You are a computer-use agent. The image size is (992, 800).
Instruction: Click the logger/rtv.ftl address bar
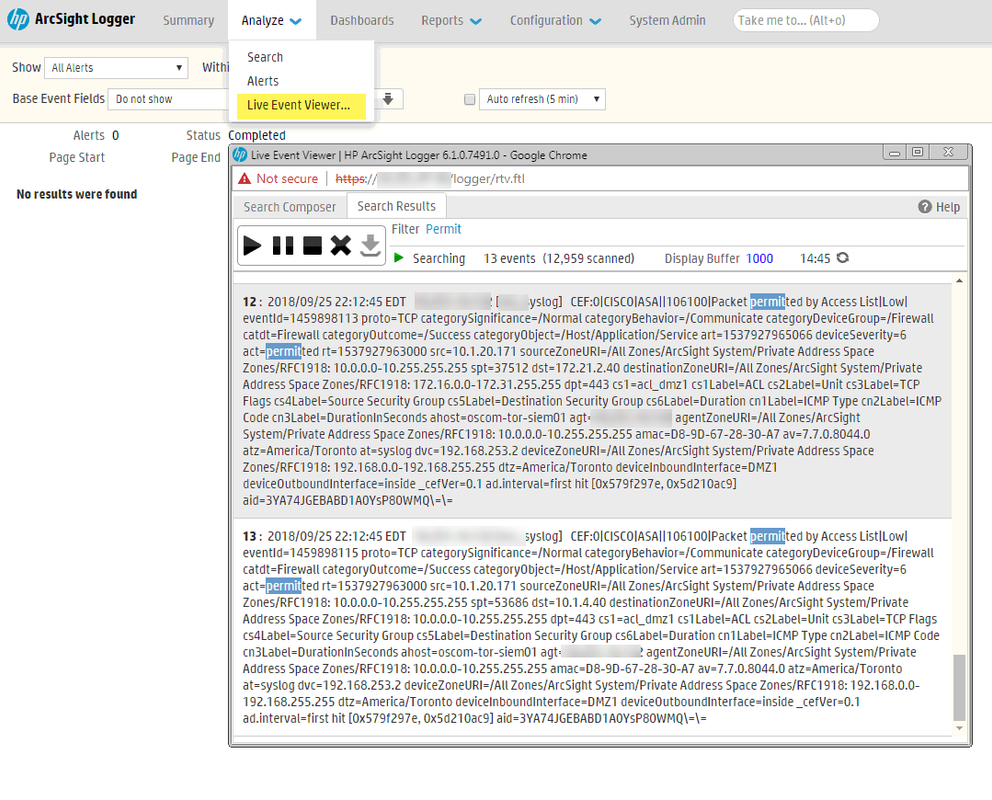coord(601,179)
